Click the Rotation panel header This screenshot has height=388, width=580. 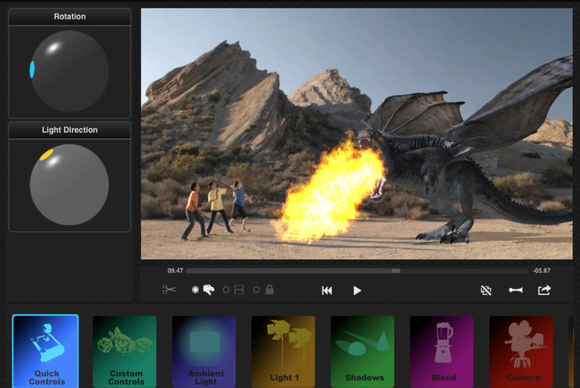70,17
